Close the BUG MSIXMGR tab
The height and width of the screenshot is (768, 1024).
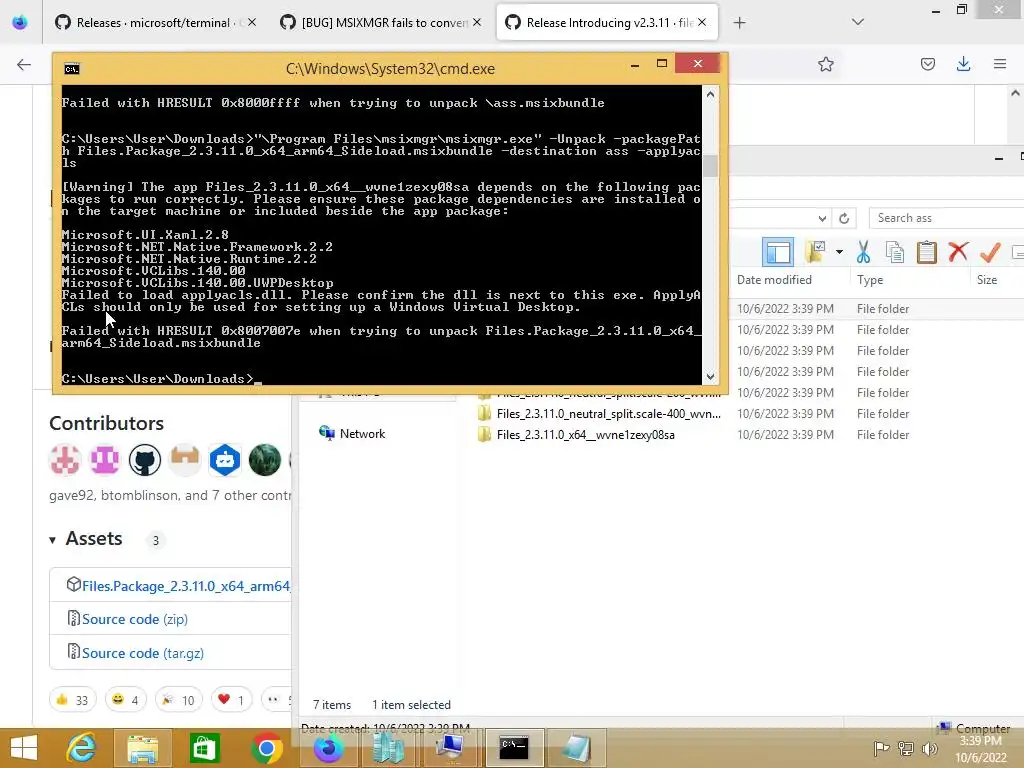(477, 22)
